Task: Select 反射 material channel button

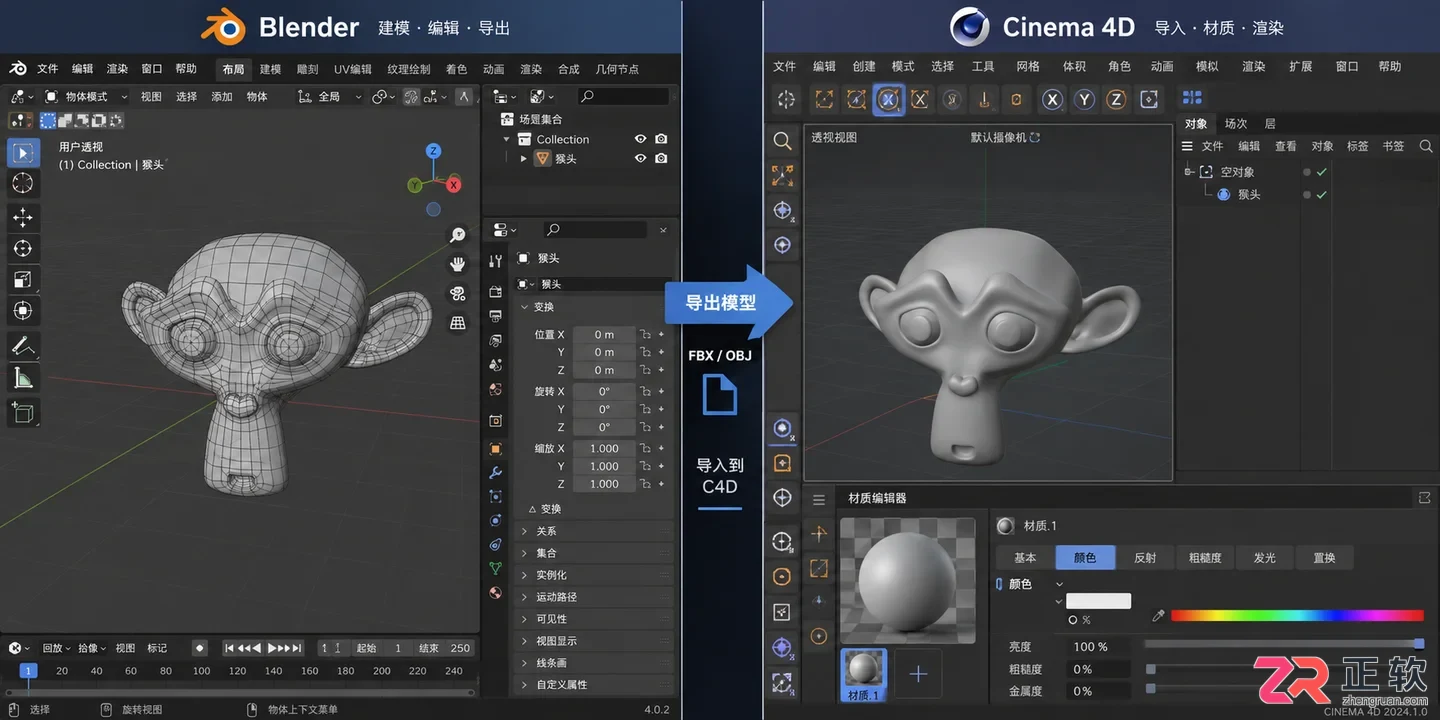Action: 1145,558
